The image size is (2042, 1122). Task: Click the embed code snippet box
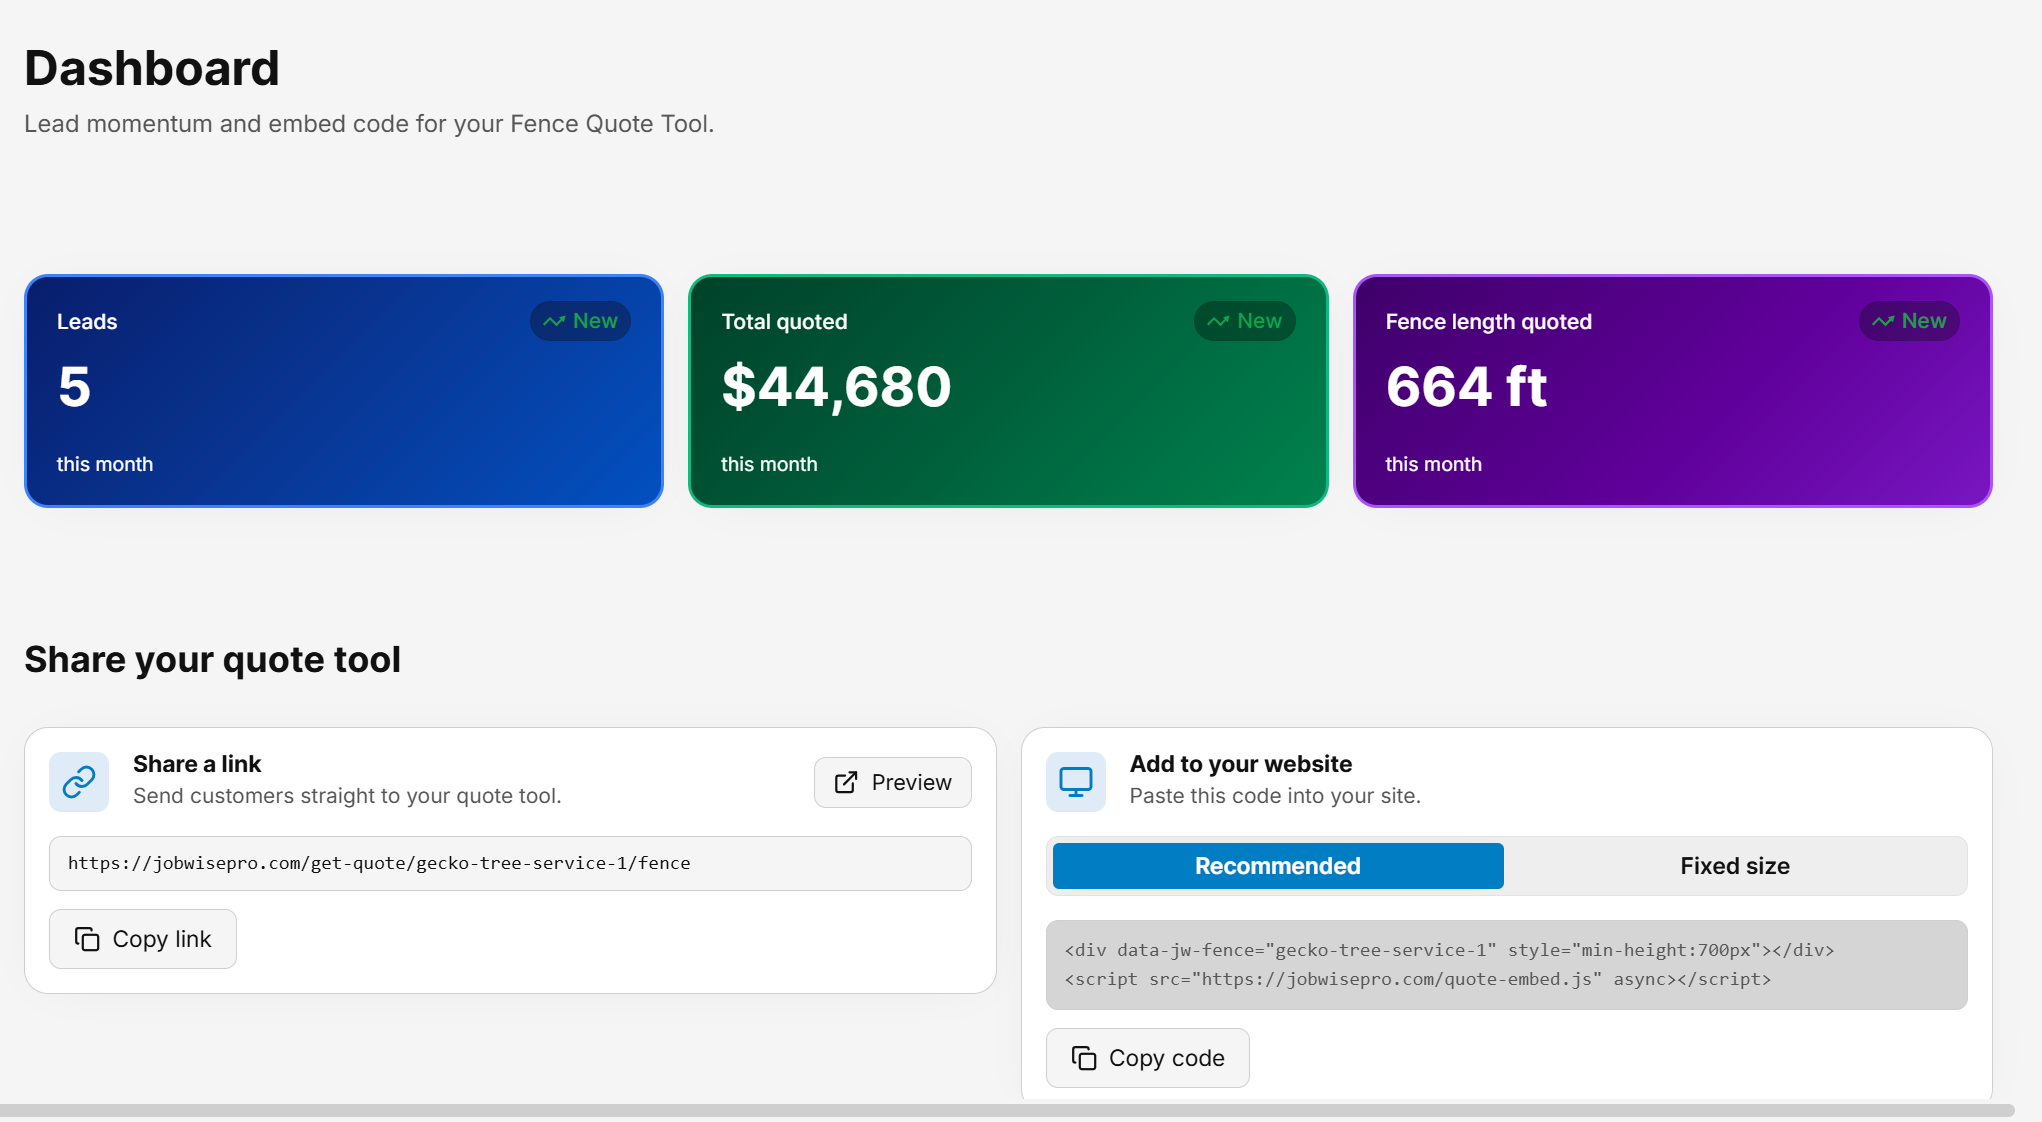[1506, 965]
